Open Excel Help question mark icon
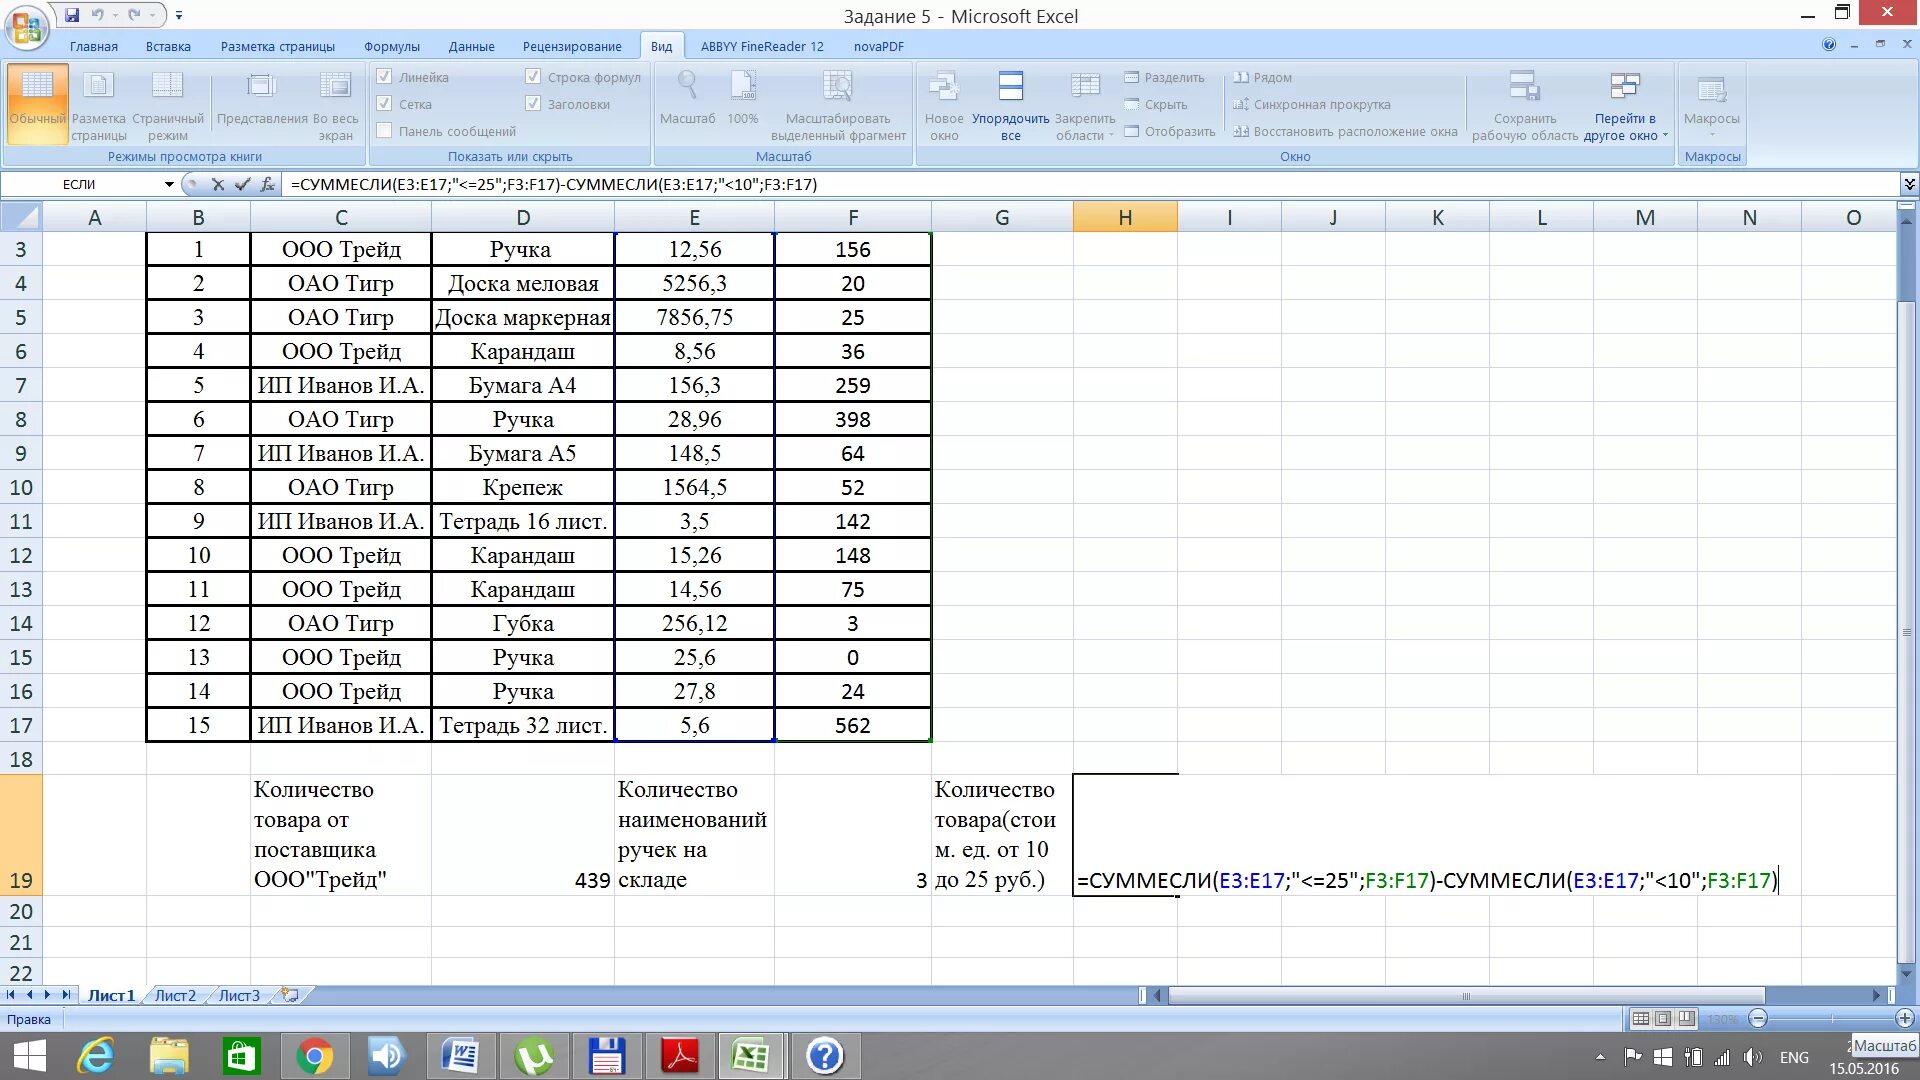The height and width of the screenshot is (1080, 1920). click(1829, 45)
